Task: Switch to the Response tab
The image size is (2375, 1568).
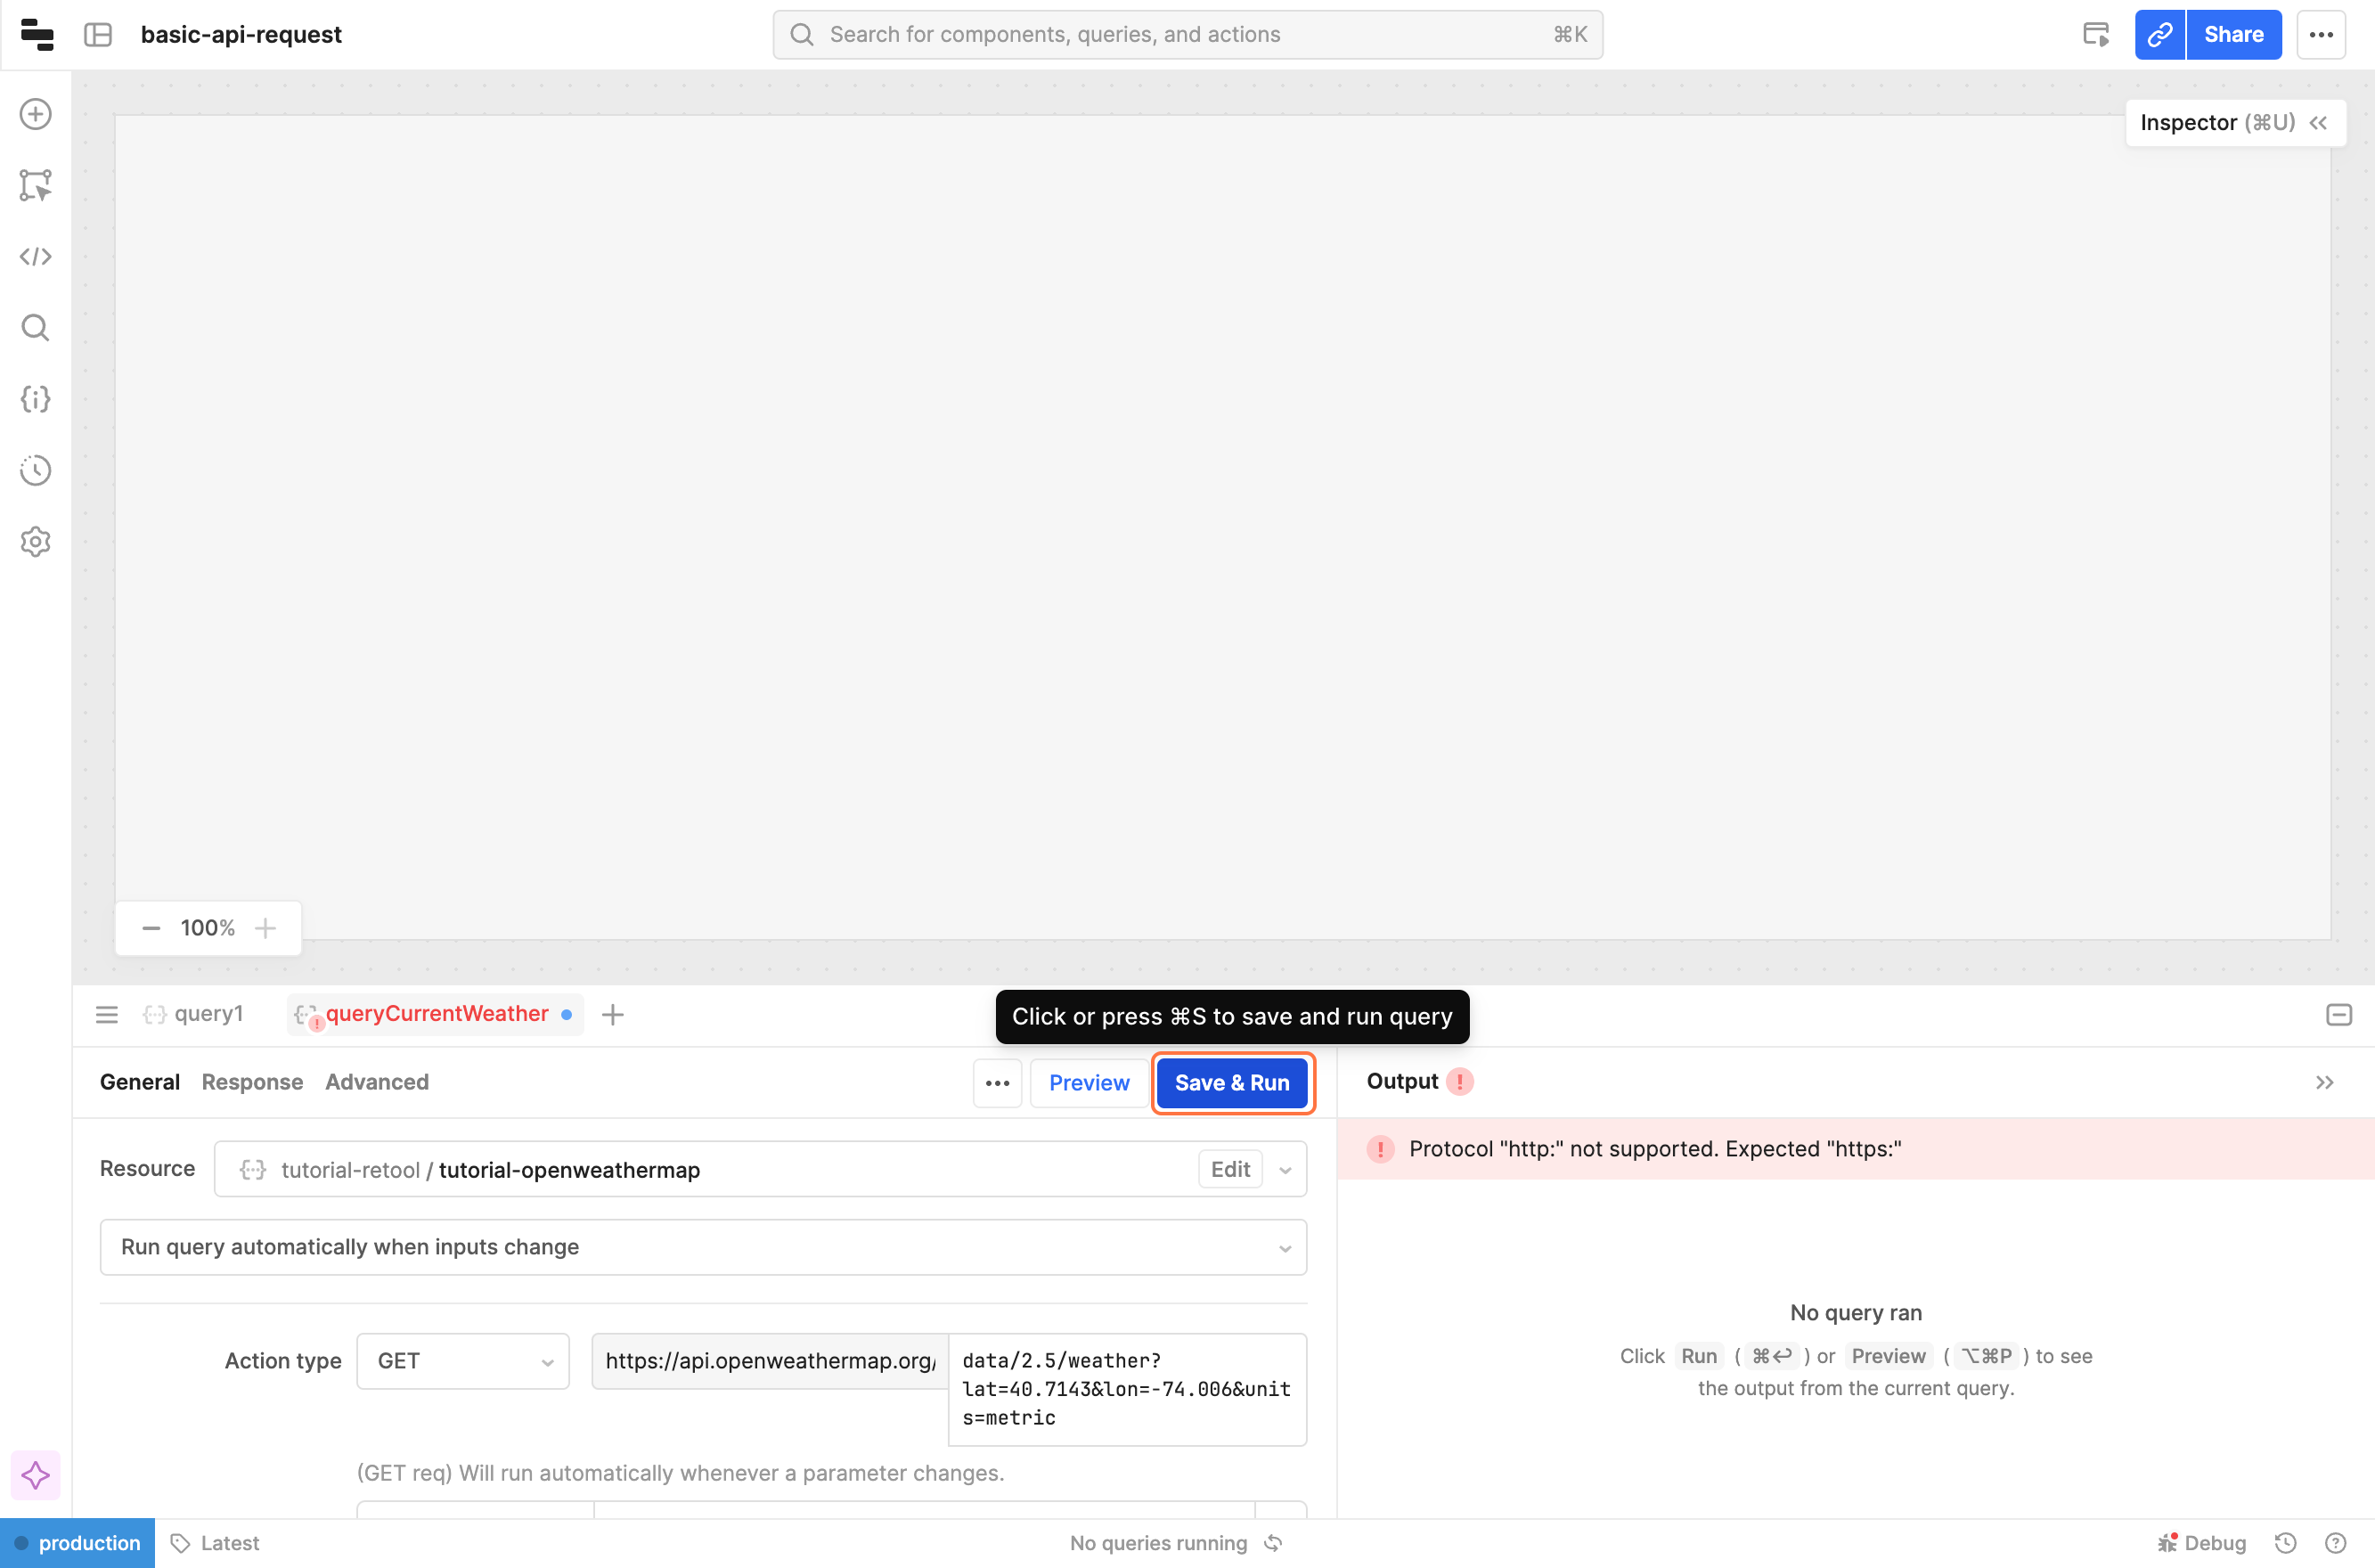Action: pyautogui.click(x=252, y=1082)
